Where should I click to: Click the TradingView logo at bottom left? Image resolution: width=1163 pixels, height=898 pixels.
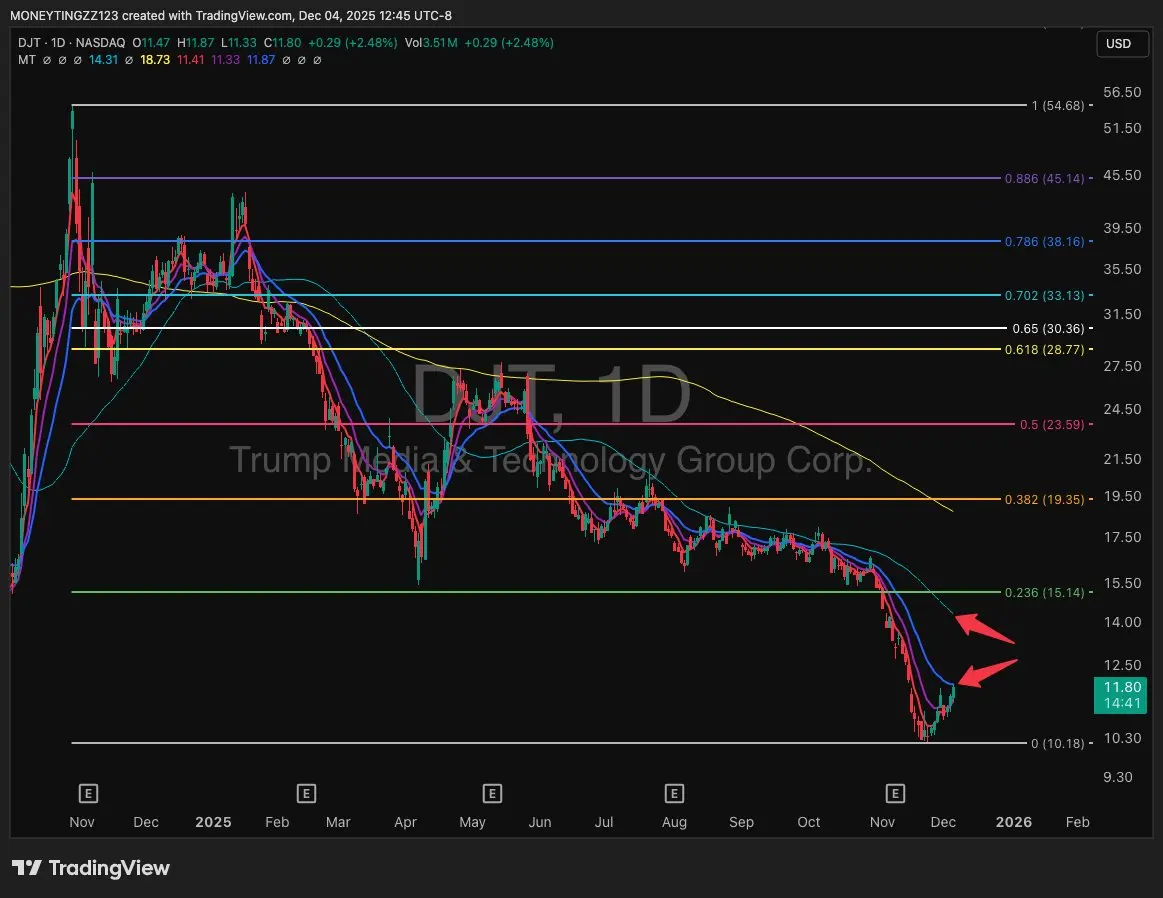tap(91, 868)
